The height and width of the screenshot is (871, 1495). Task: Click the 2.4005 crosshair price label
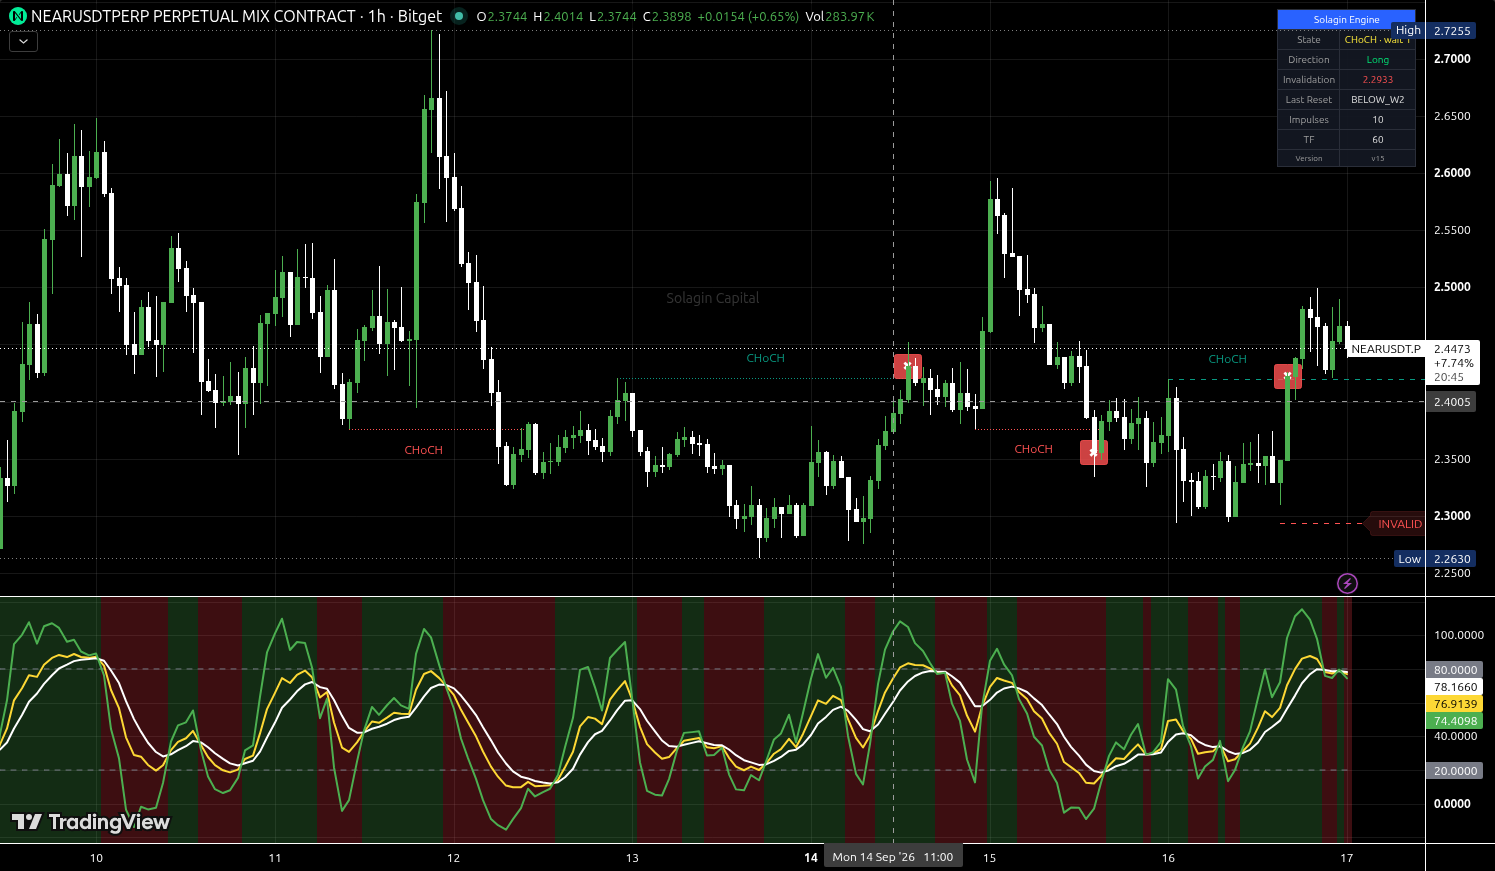coord(1452,402)
